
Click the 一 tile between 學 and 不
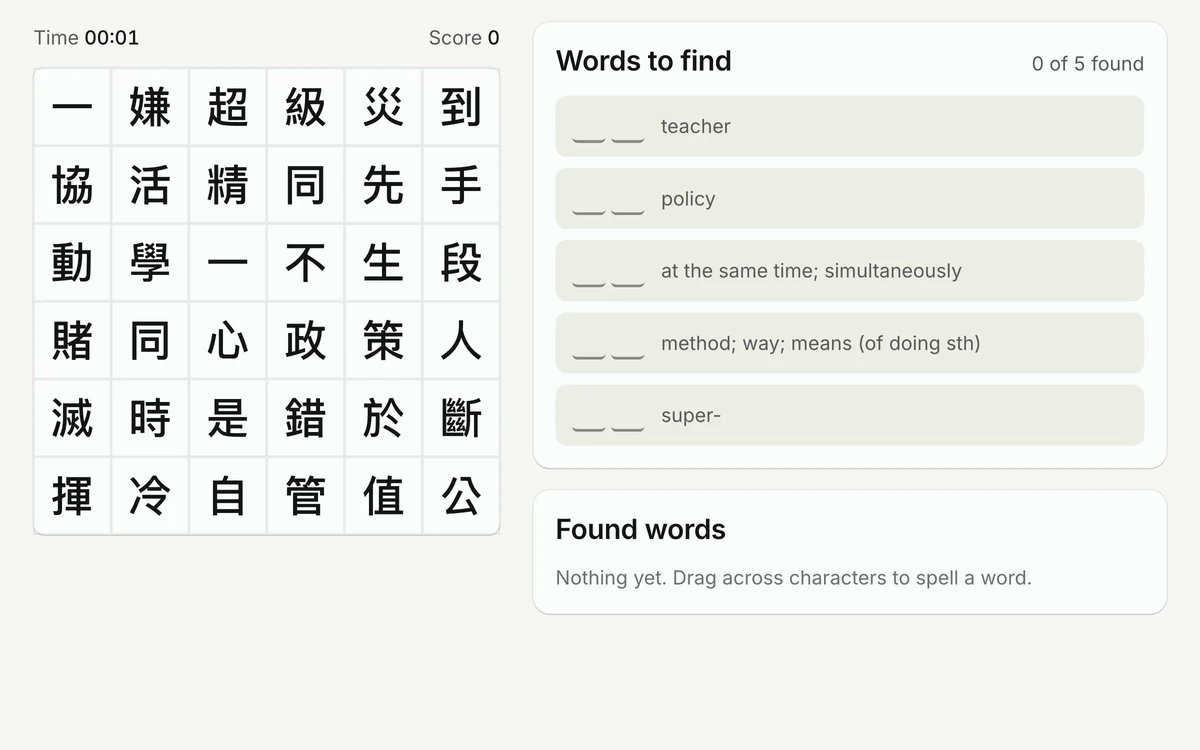(228, 263)
